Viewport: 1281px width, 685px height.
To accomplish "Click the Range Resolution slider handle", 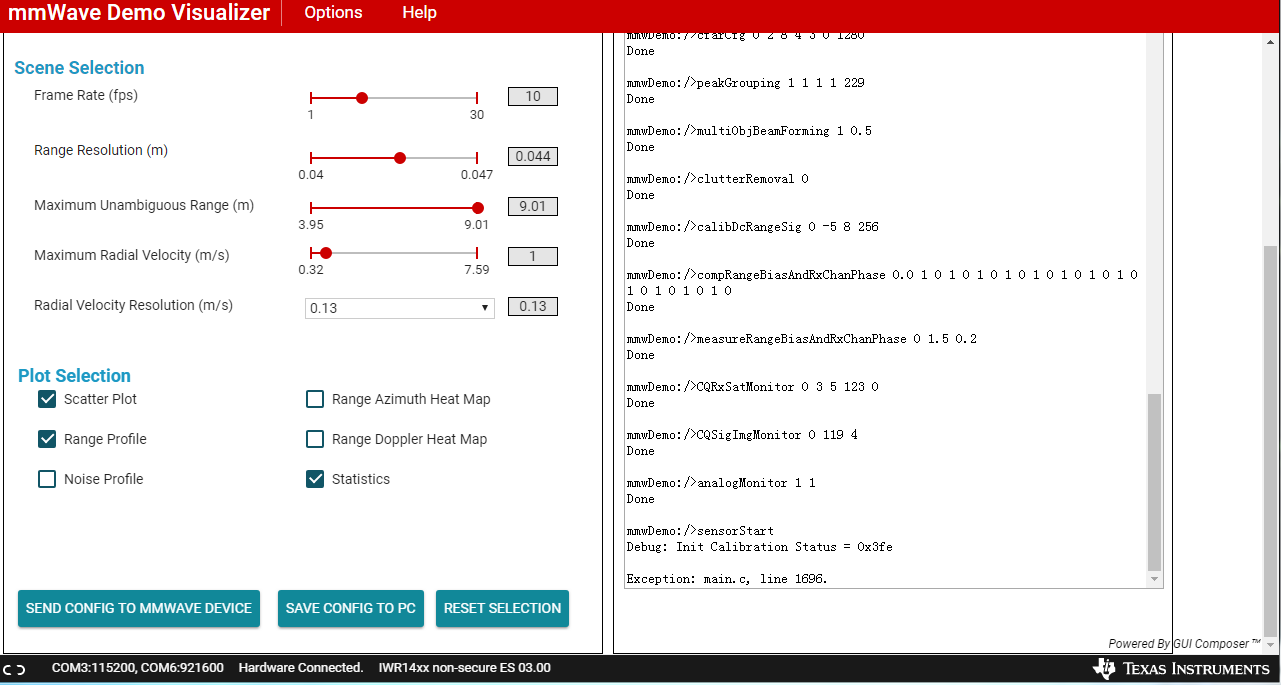I will (x=400, y=158).
